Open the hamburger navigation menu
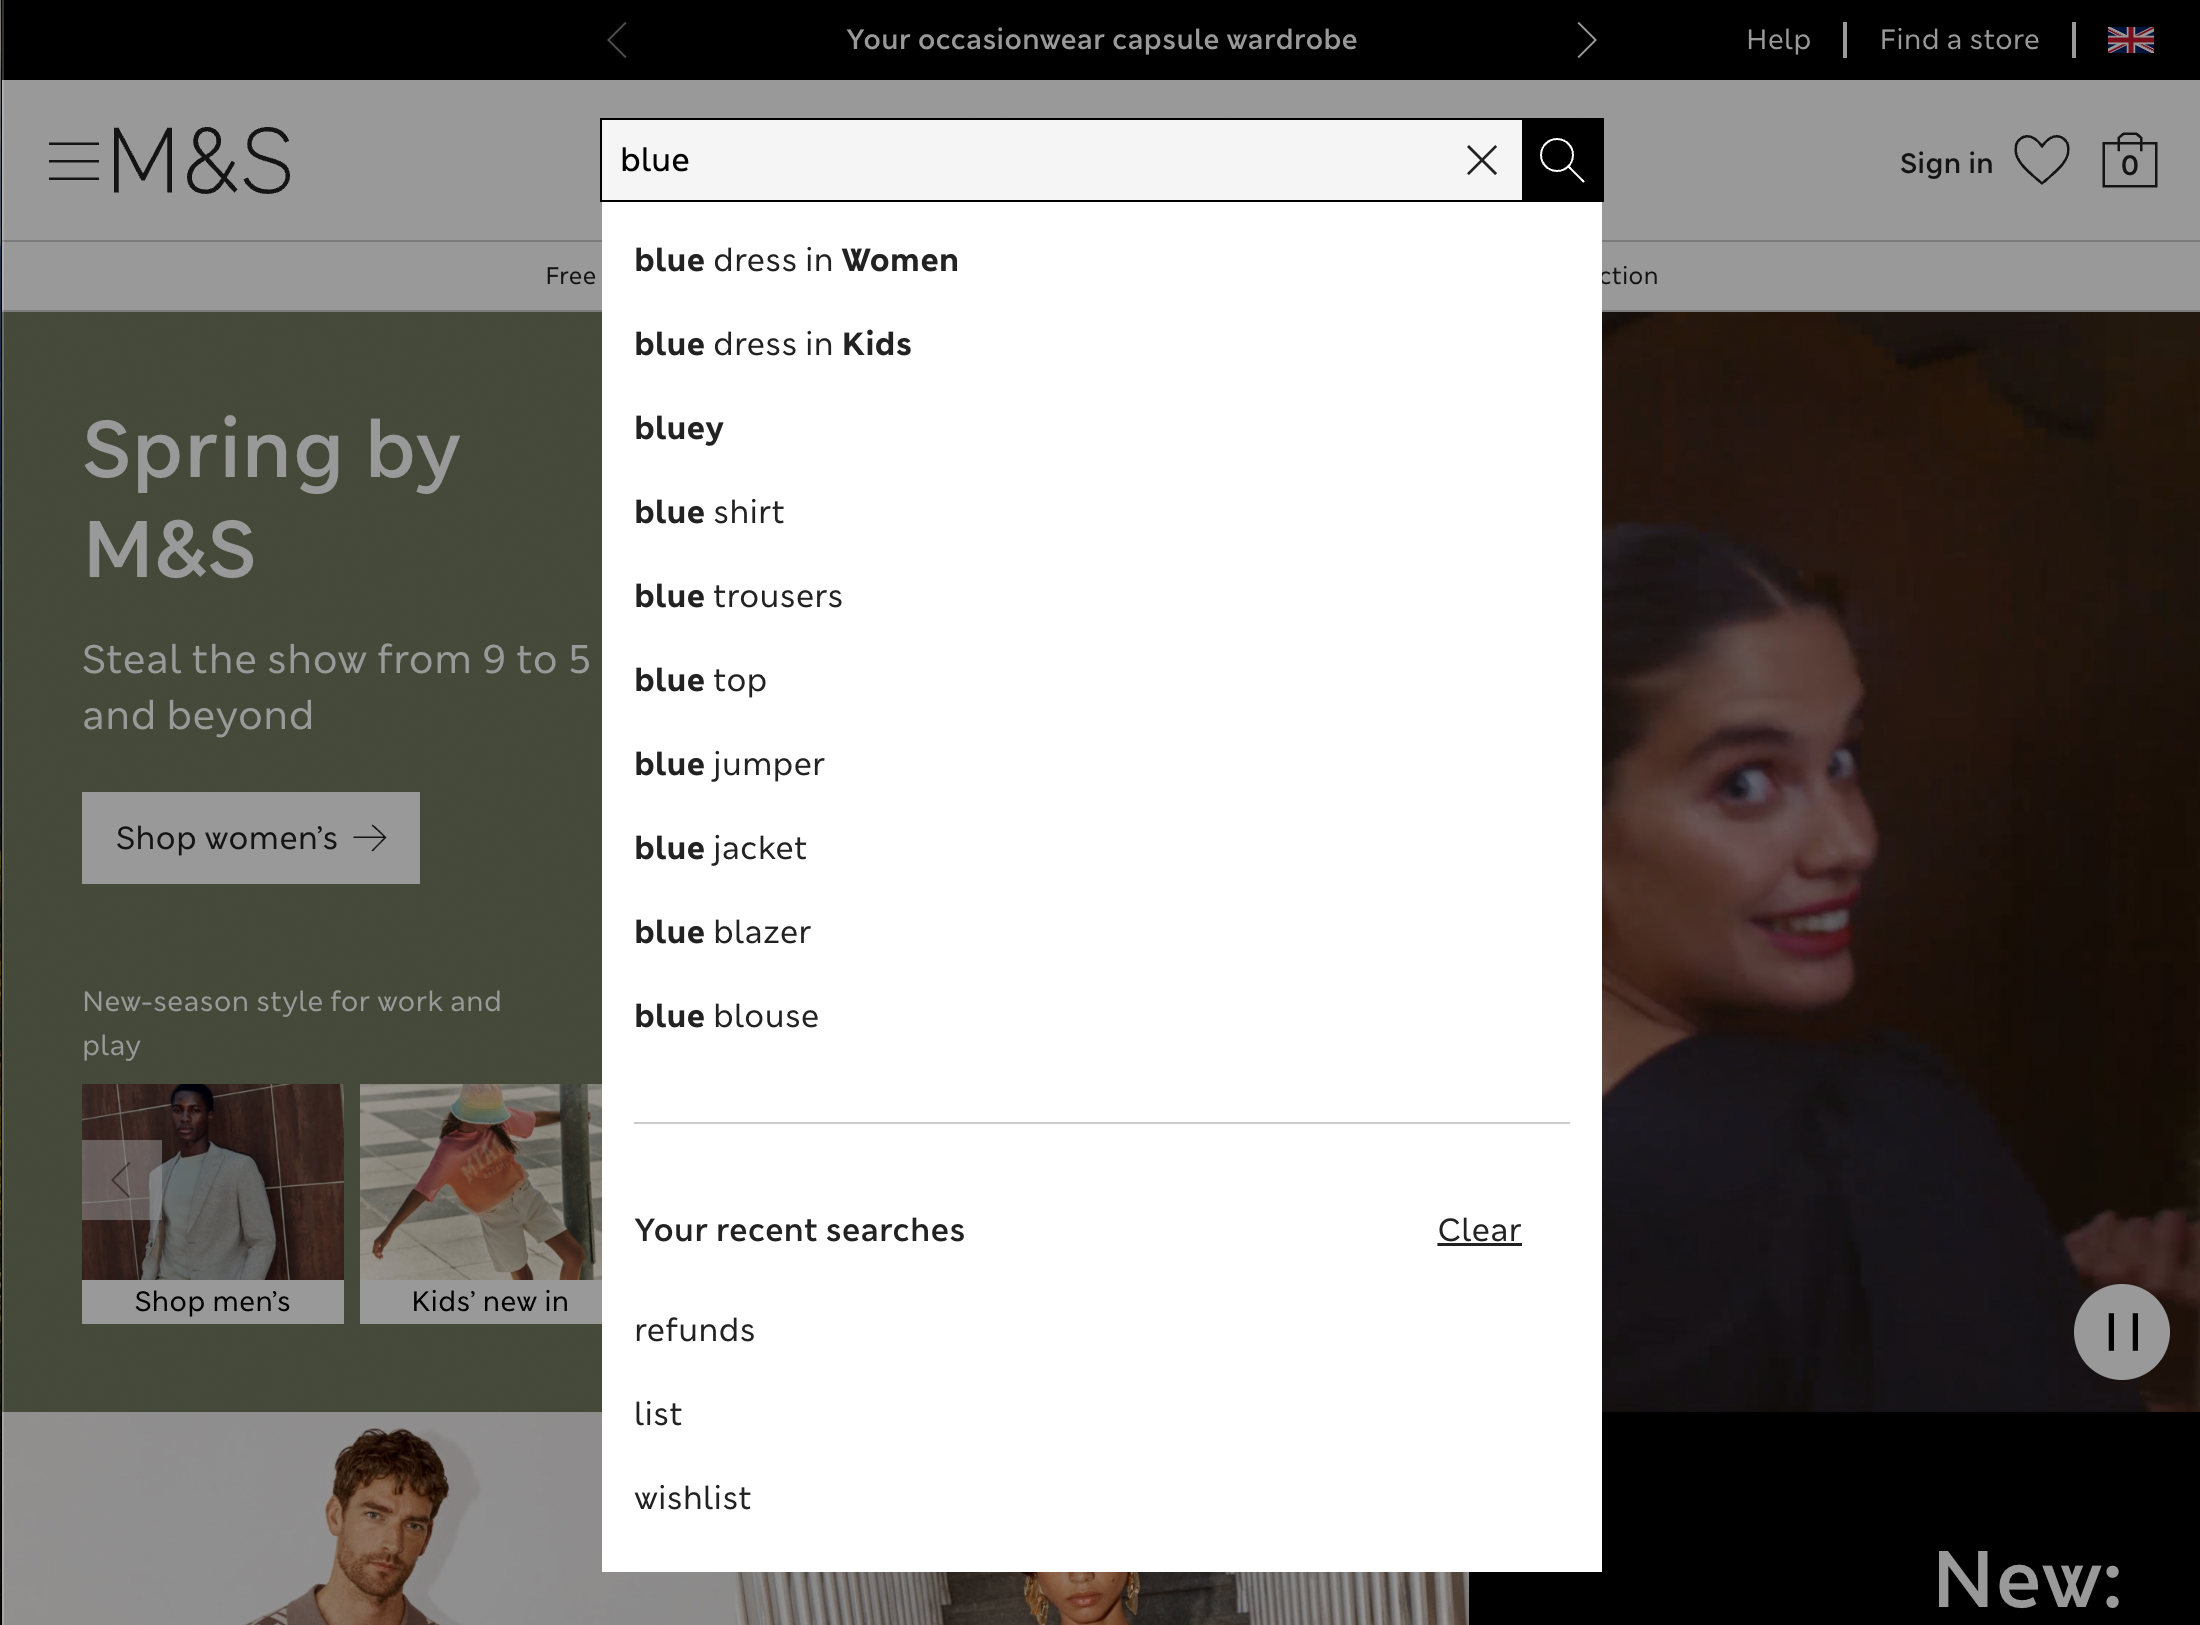Viewport: 2200px width, 1625px height. pyautogui.click(x=73, y=161)
